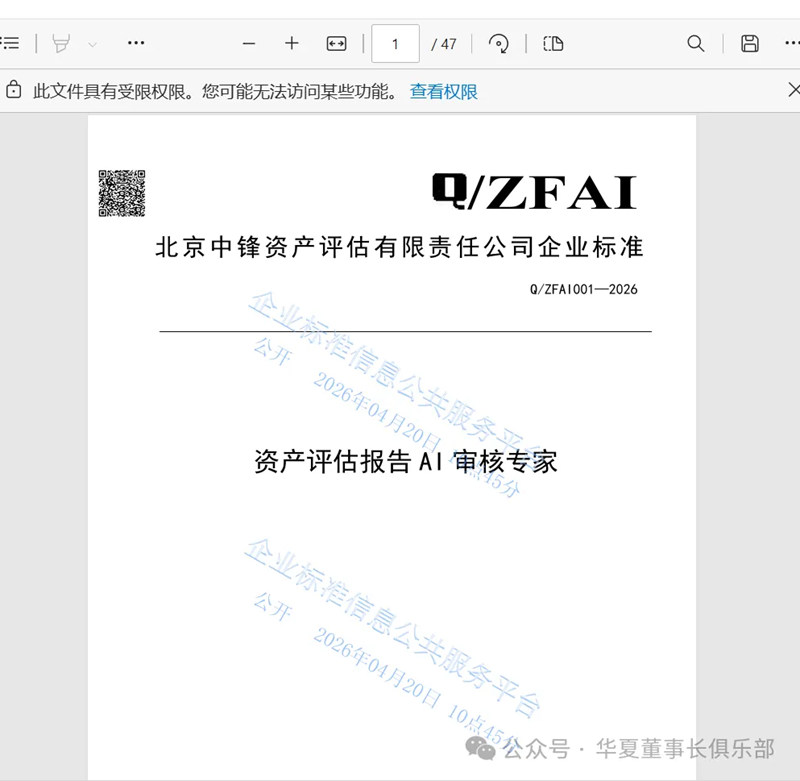Screen dimensions: 800x781
Task: Toggle the page view layout
Action: pyautogui.click(x=553, y=43)
